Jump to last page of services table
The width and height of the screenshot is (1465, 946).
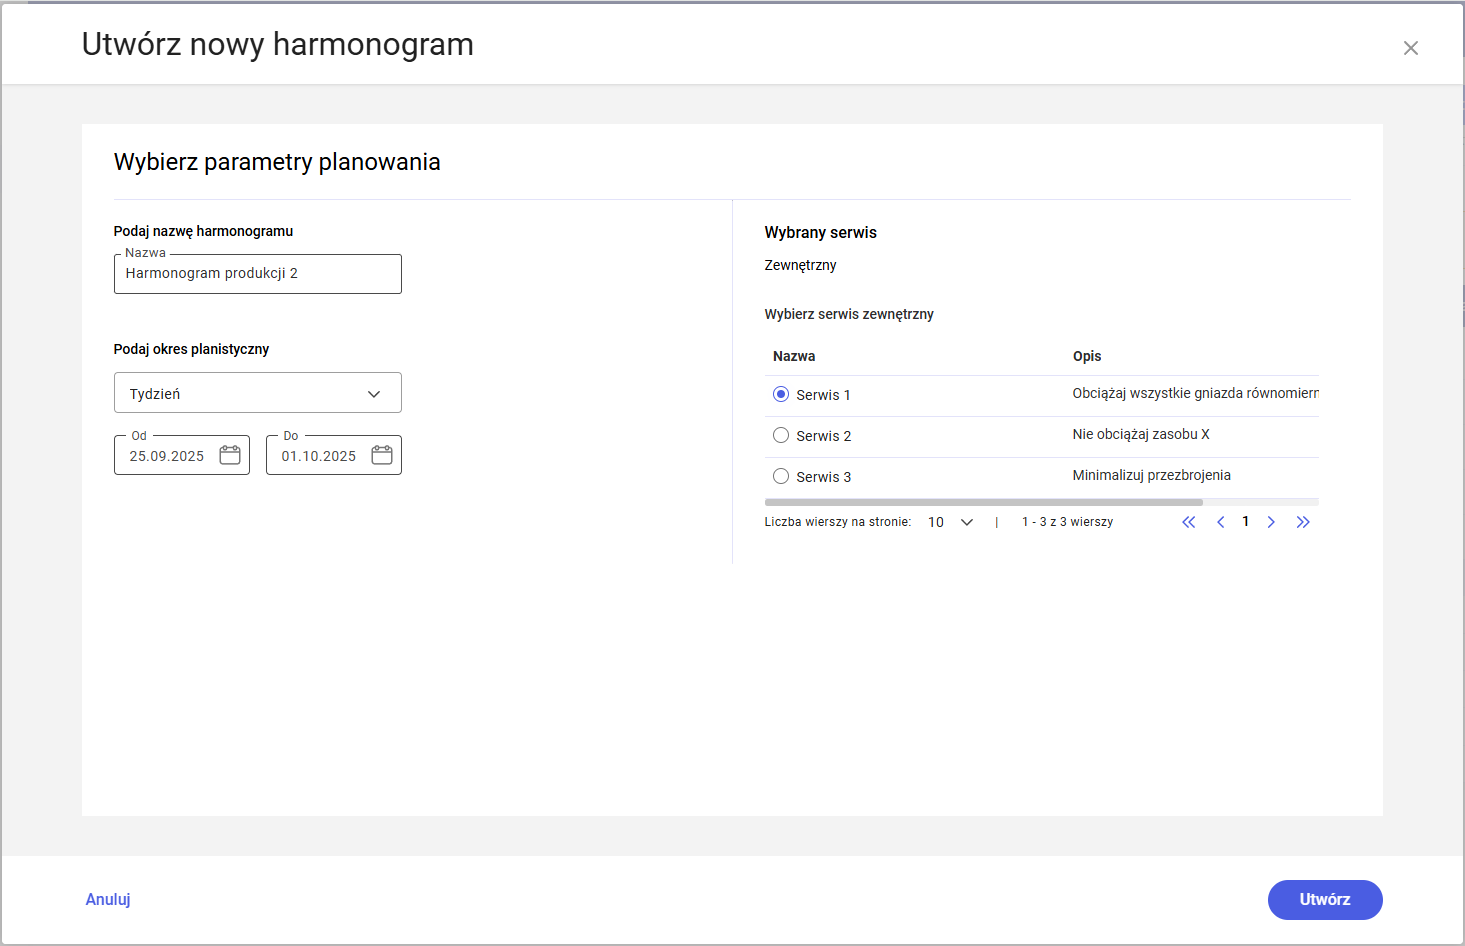click(1303, 522)
